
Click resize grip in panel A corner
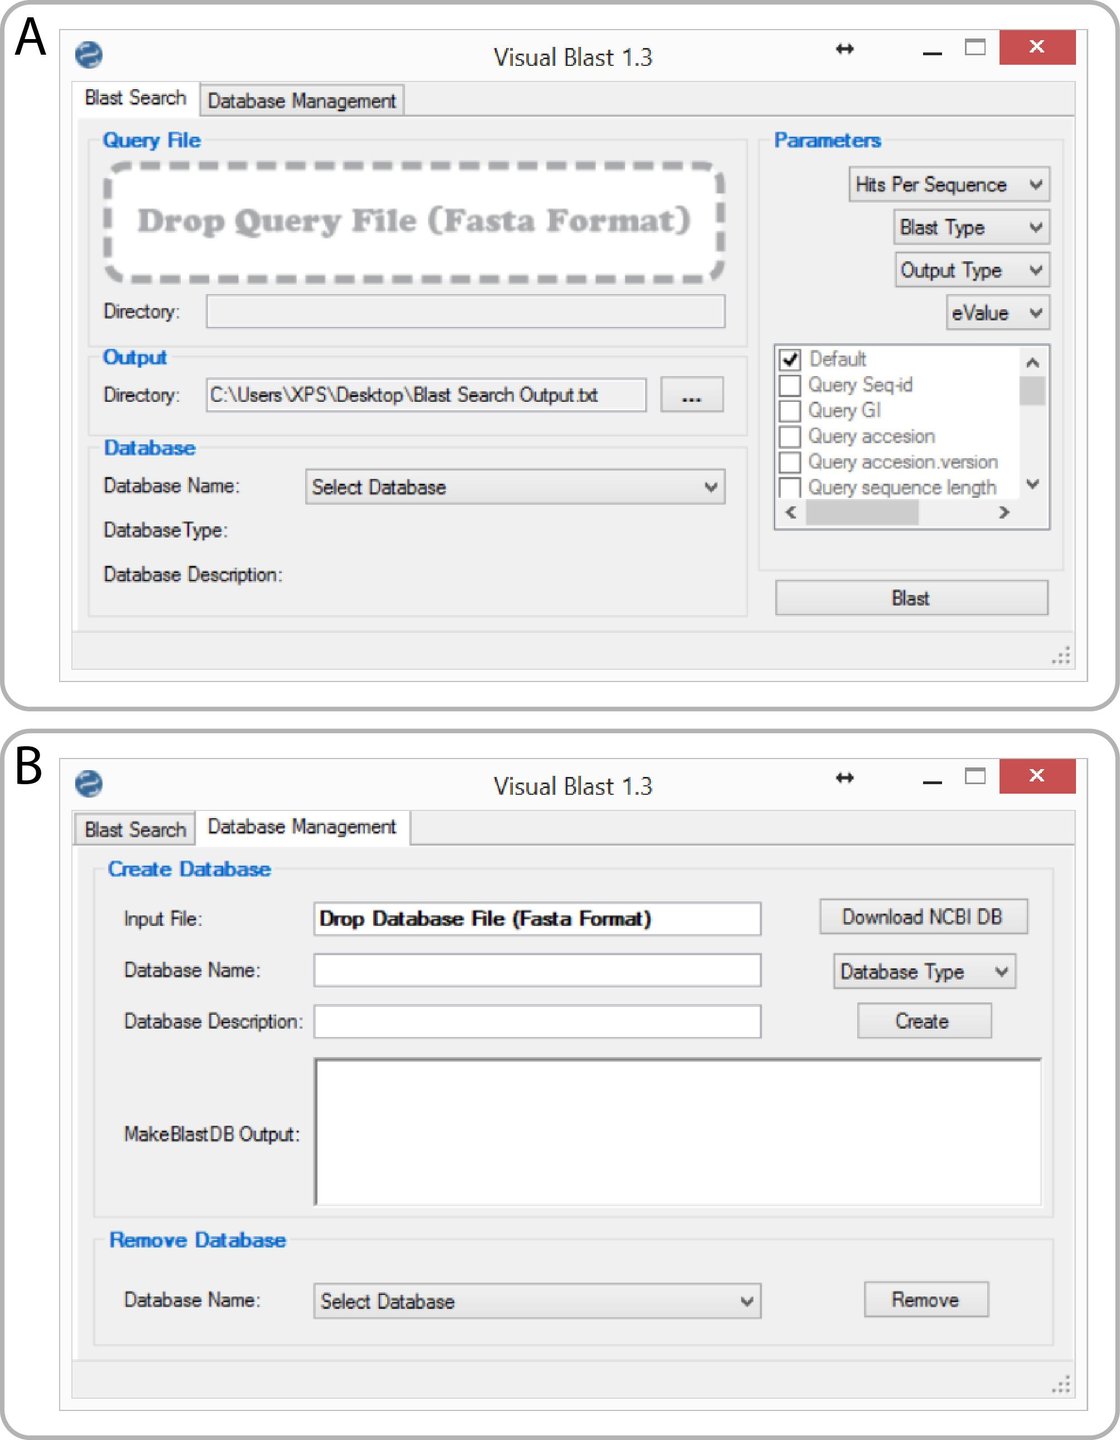pyautogui.click(x=1062, y=656)
